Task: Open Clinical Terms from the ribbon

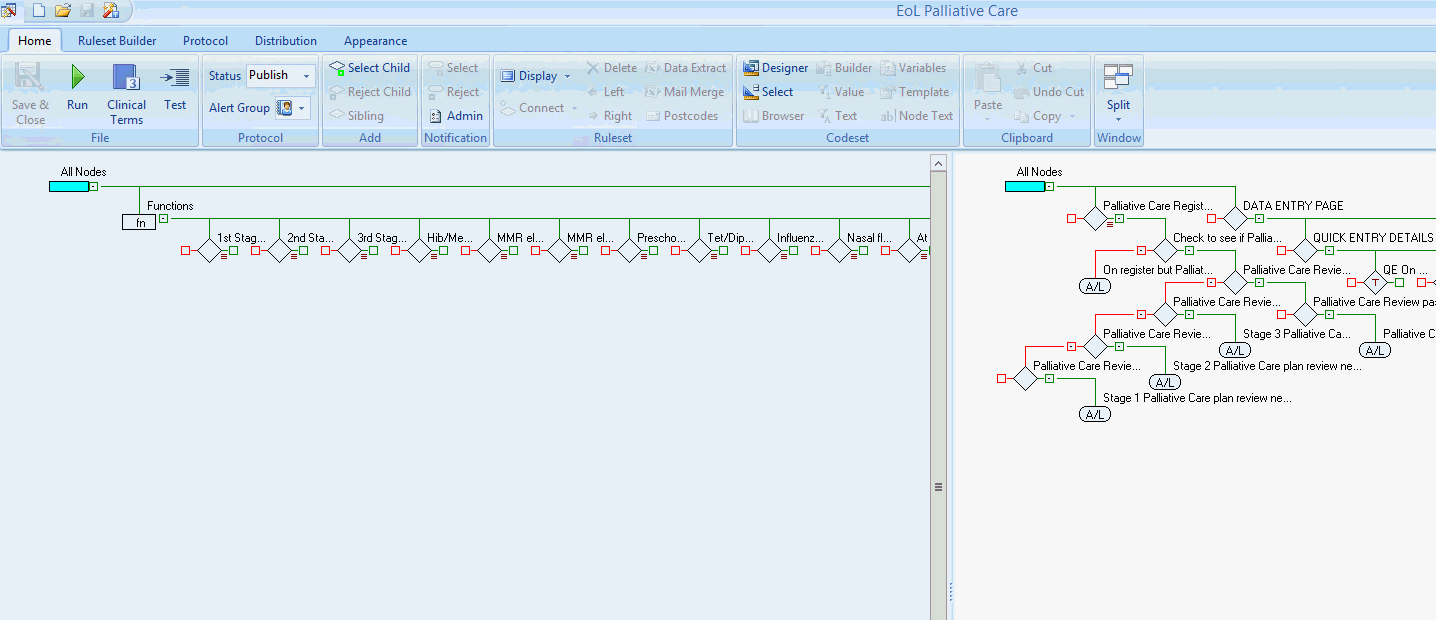Action: (126, 78)
